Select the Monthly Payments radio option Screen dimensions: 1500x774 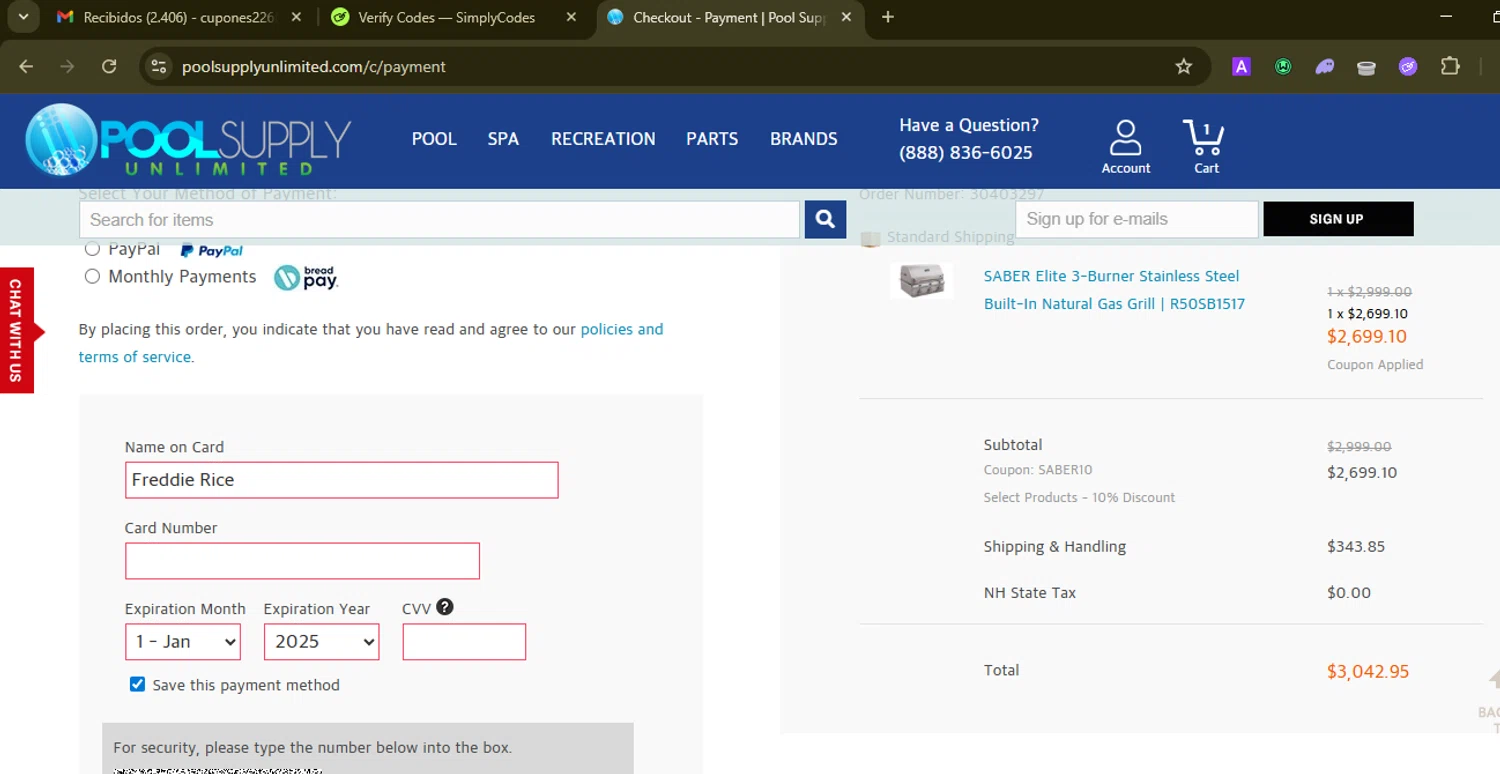92,277
